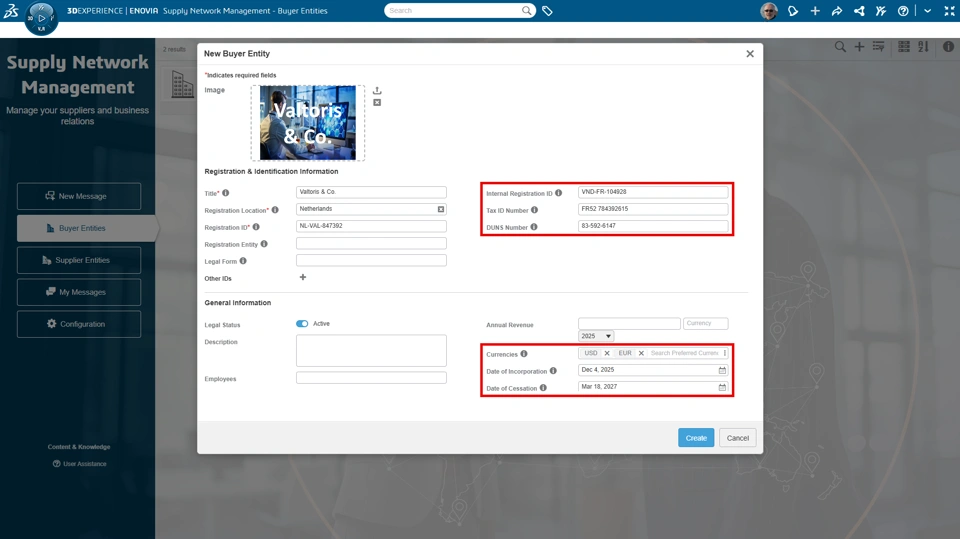Click the Annual Revenue Currency field
The width and height of the screenshot is (960, 539).
pos(705,323)
